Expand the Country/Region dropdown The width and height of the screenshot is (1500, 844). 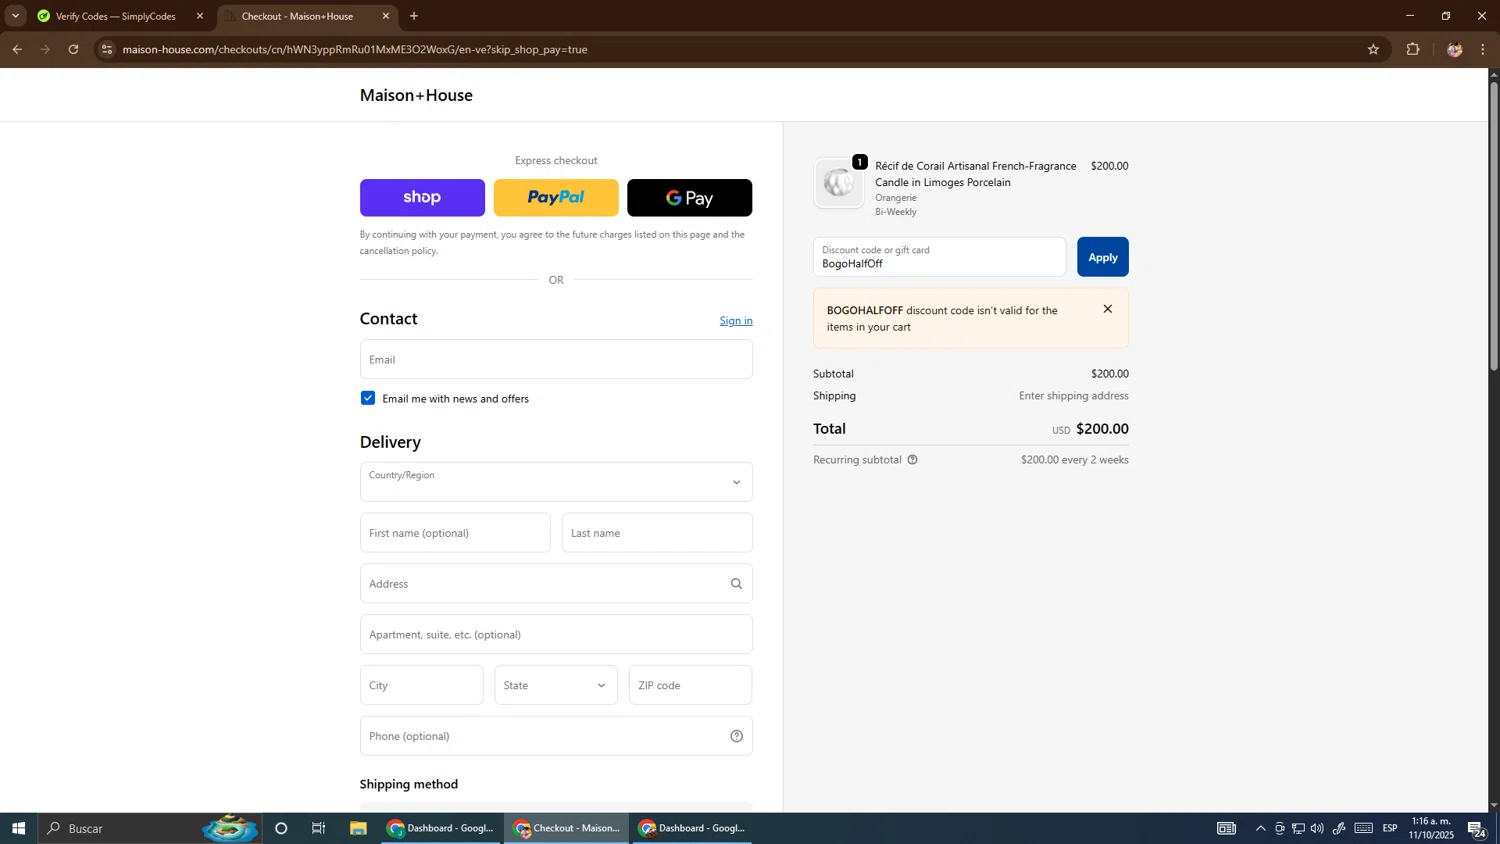tap(556, 482)
